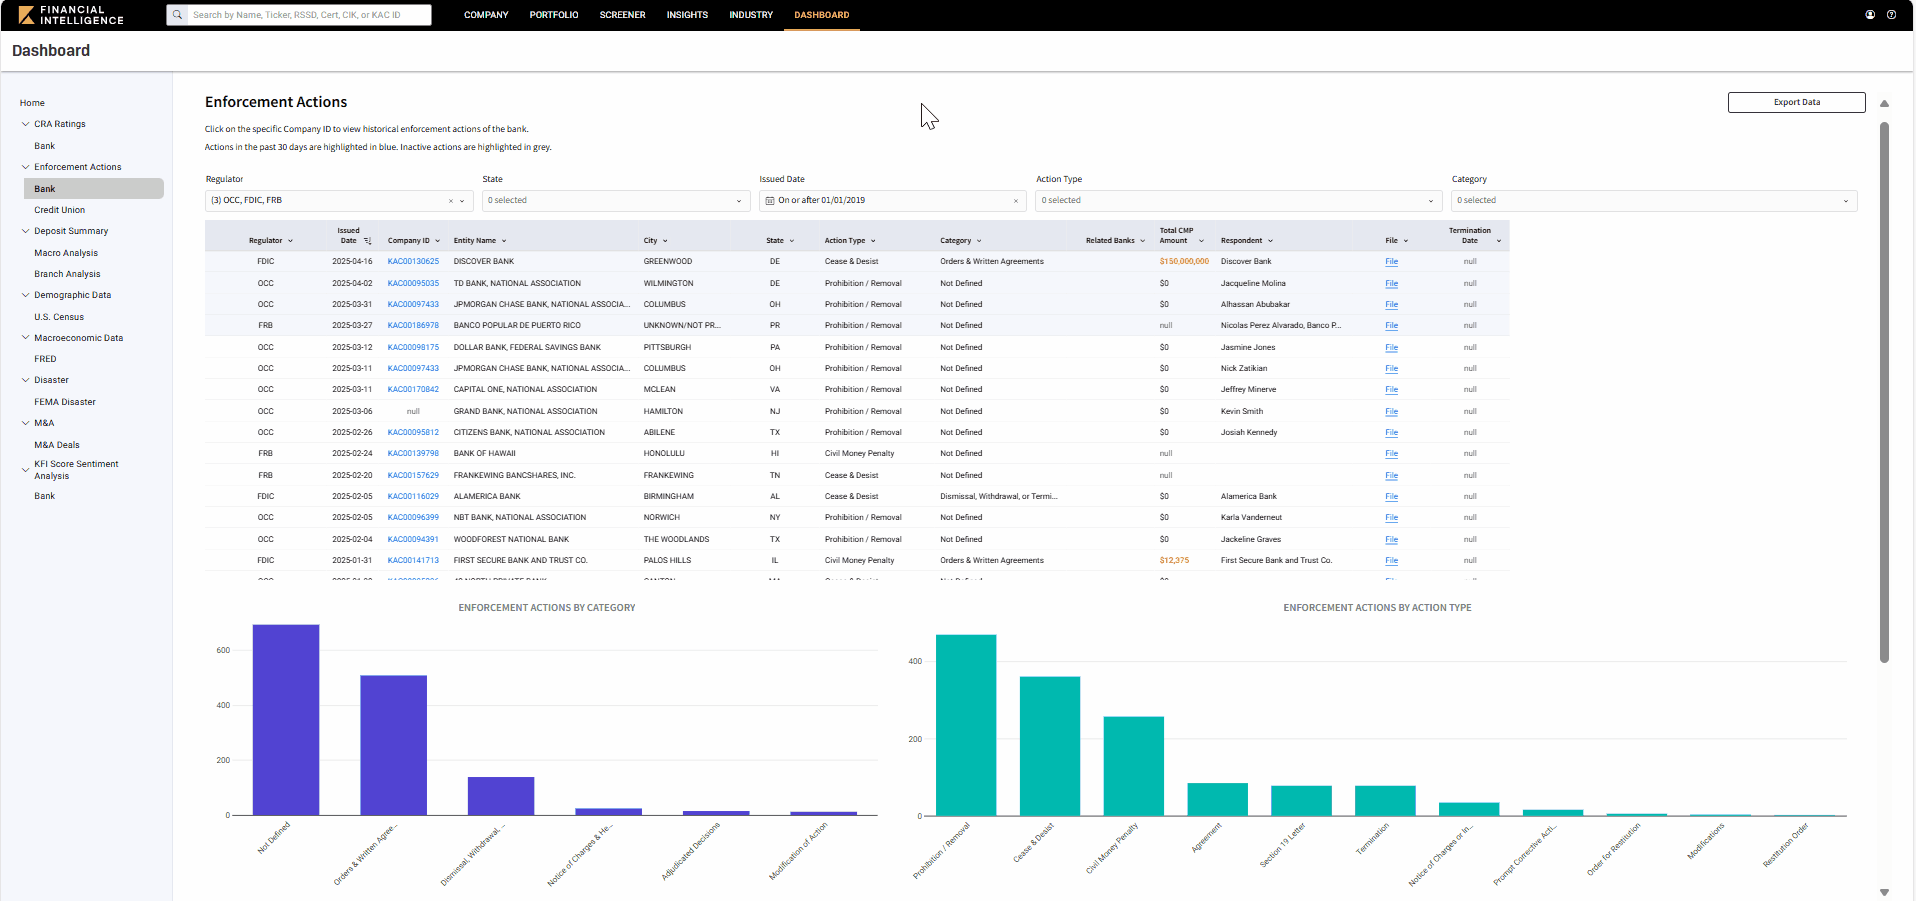Open the Termination Date column header menu
Viewport: 1916px width, 901px height.
coord(1499,241)
